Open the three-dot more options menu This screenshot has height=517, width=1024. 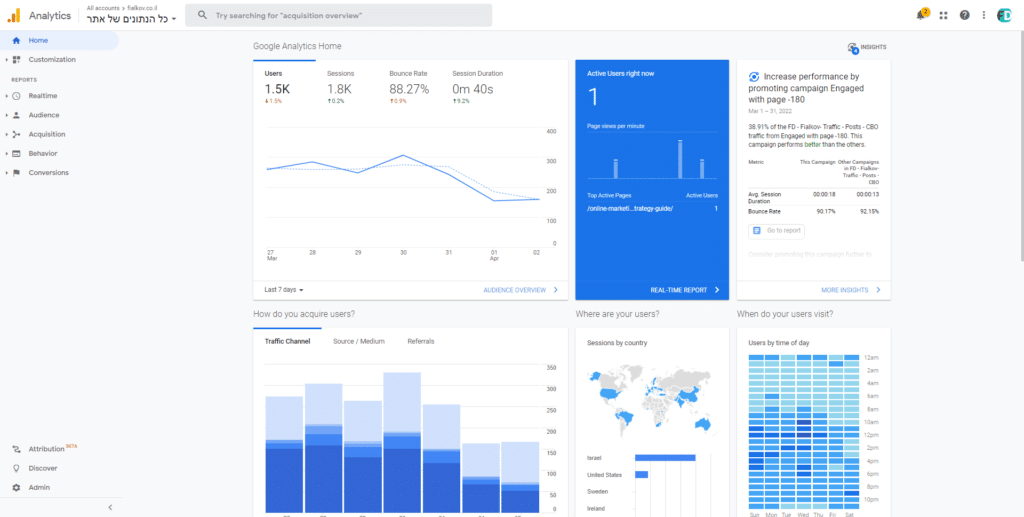[984, 15]
